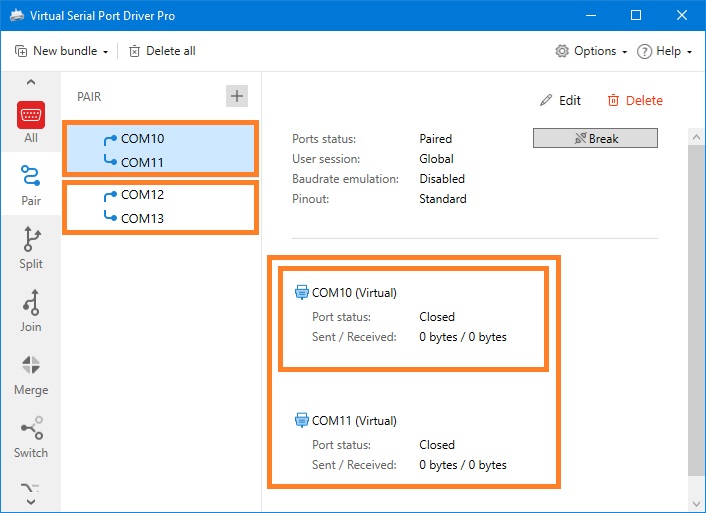706x513 pixels.
Task: Click the Paired ports status value
Action: click(435, 139)
